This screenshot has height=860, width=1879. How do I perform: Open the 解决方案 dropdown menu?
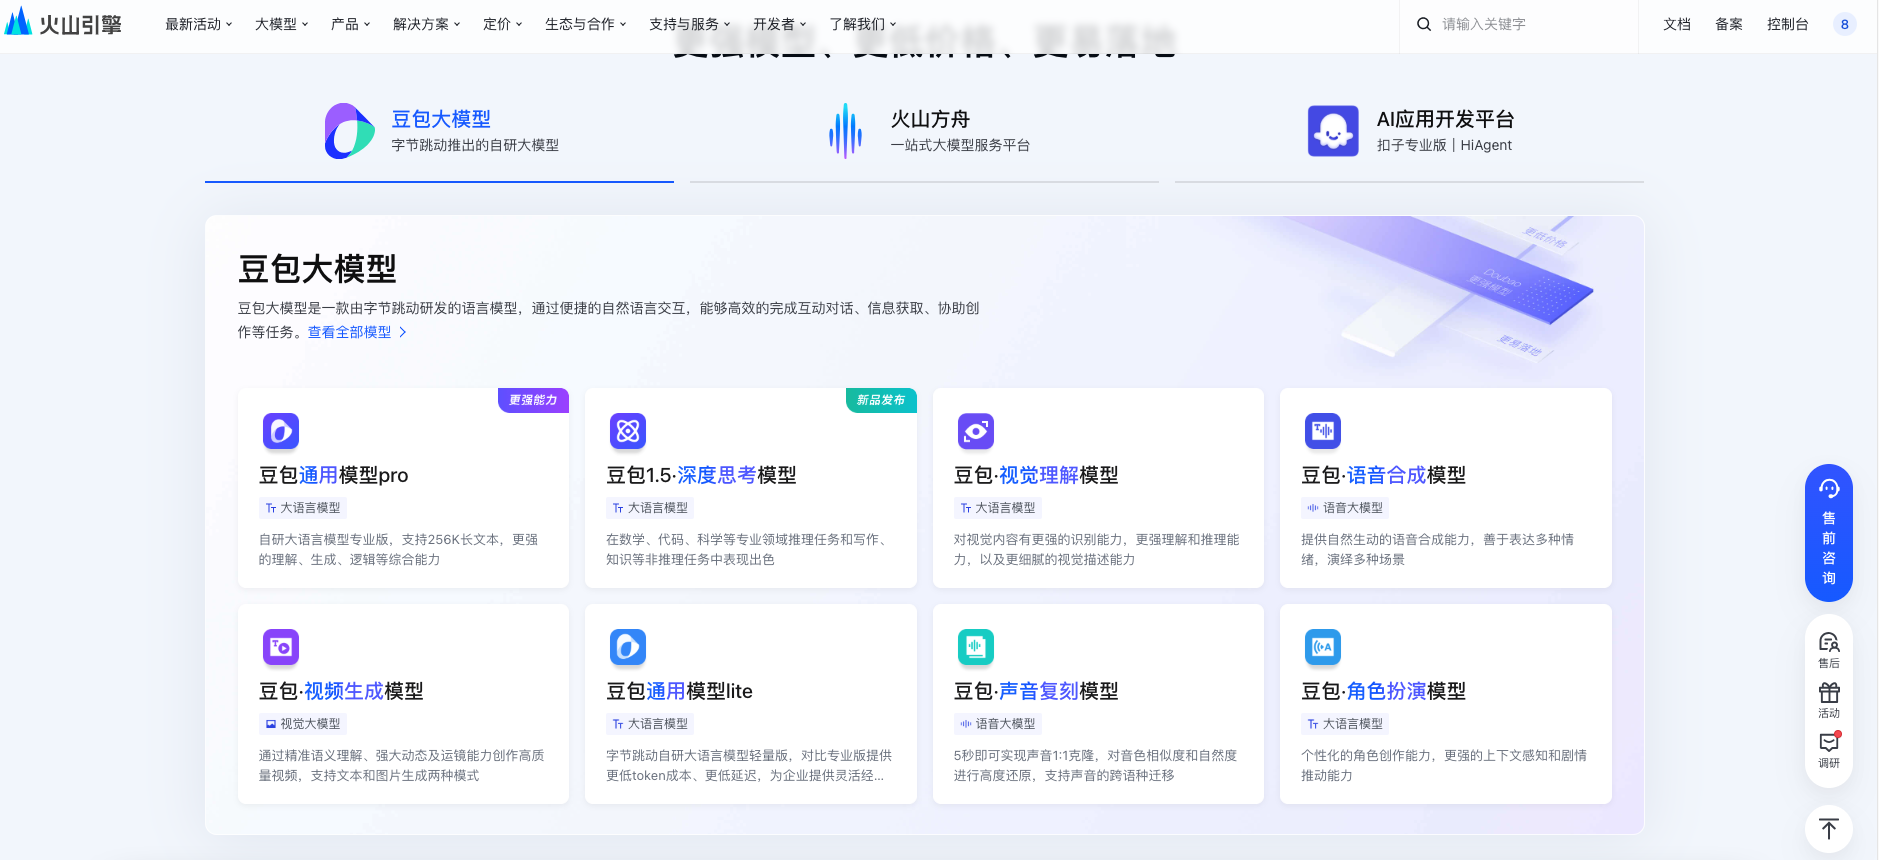[x=426, y=24]
